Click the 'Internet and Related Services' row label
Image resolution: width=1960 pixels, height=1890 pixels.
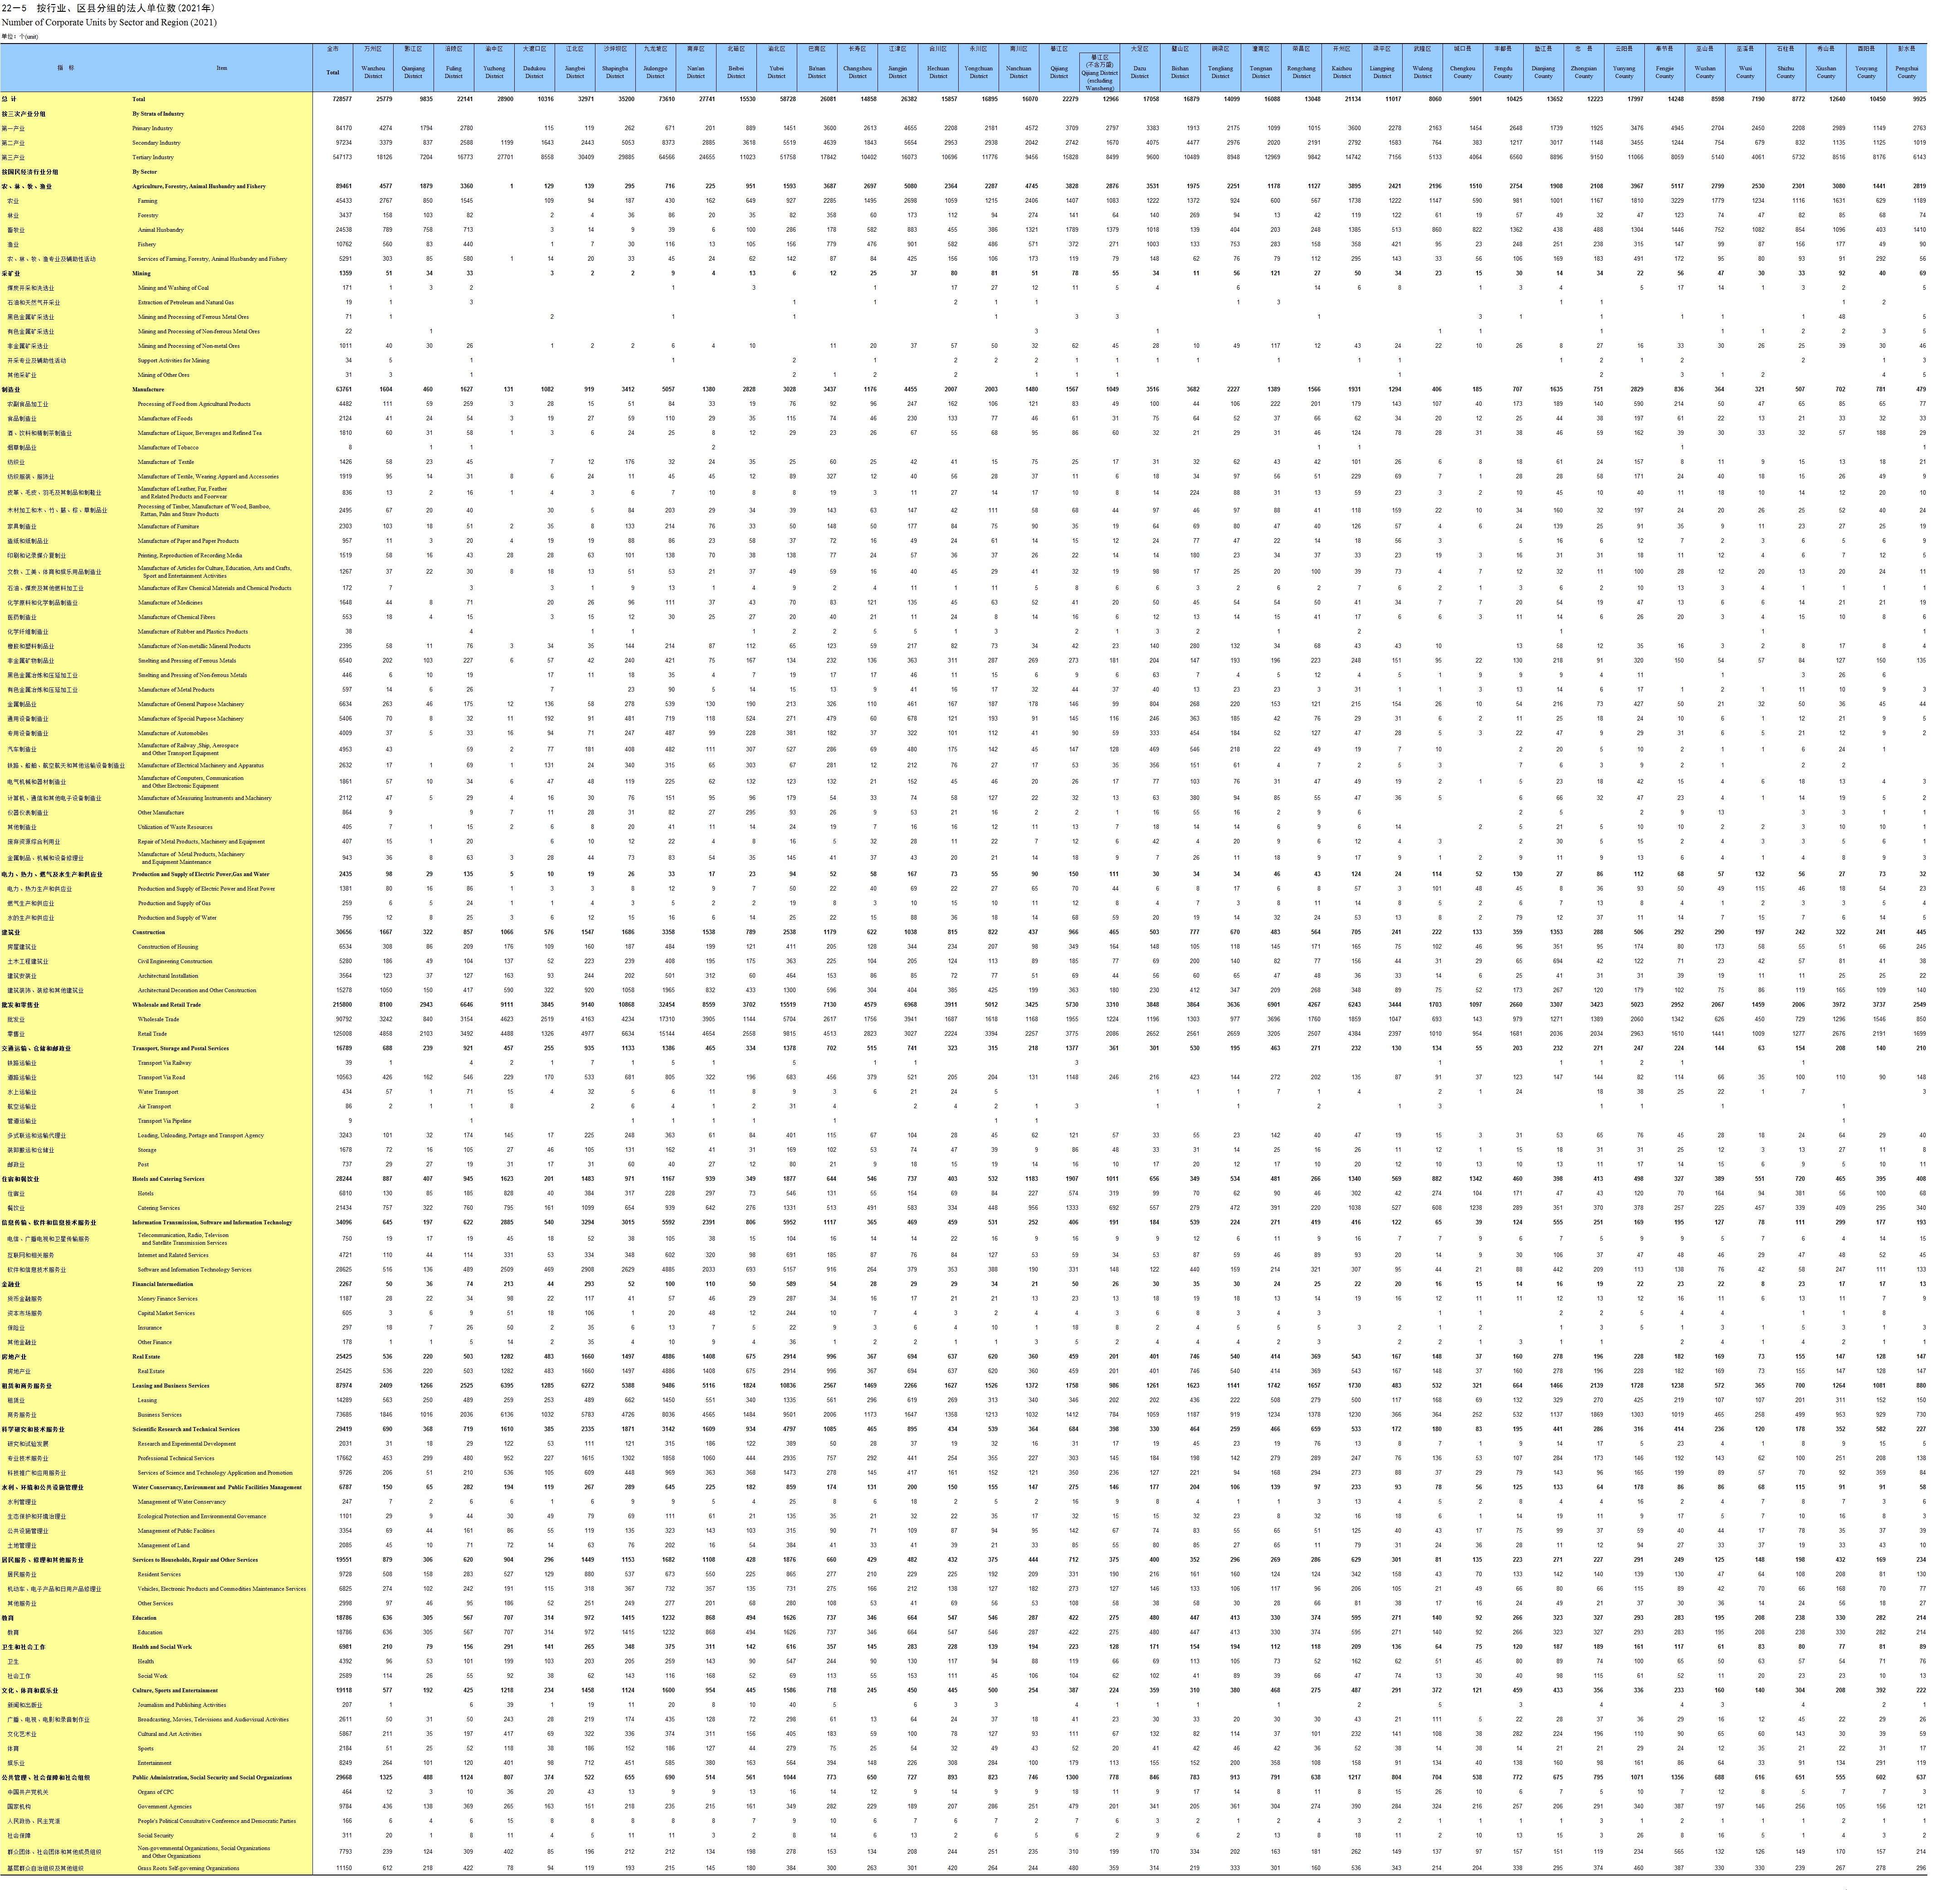click(173, 1255)
